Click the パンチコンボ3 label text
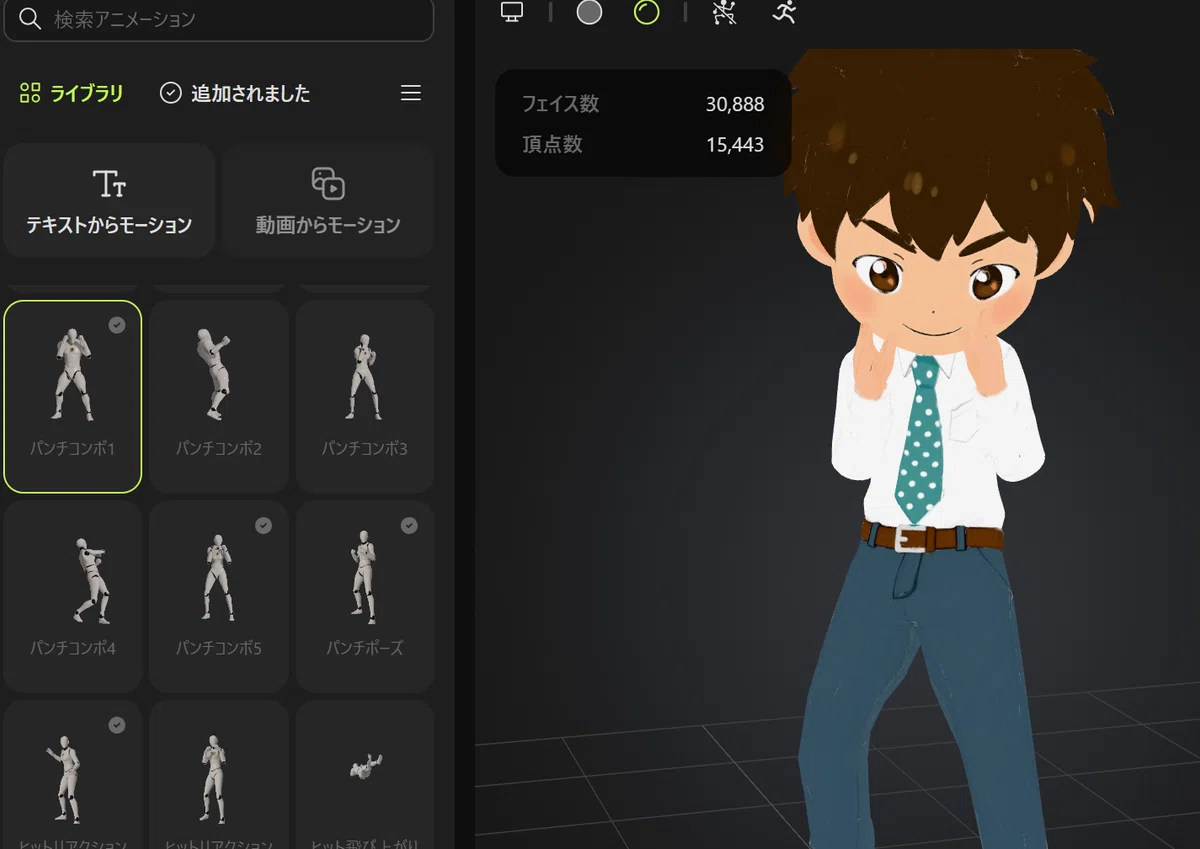1200x849 pixels. click(x=364, y=449)
